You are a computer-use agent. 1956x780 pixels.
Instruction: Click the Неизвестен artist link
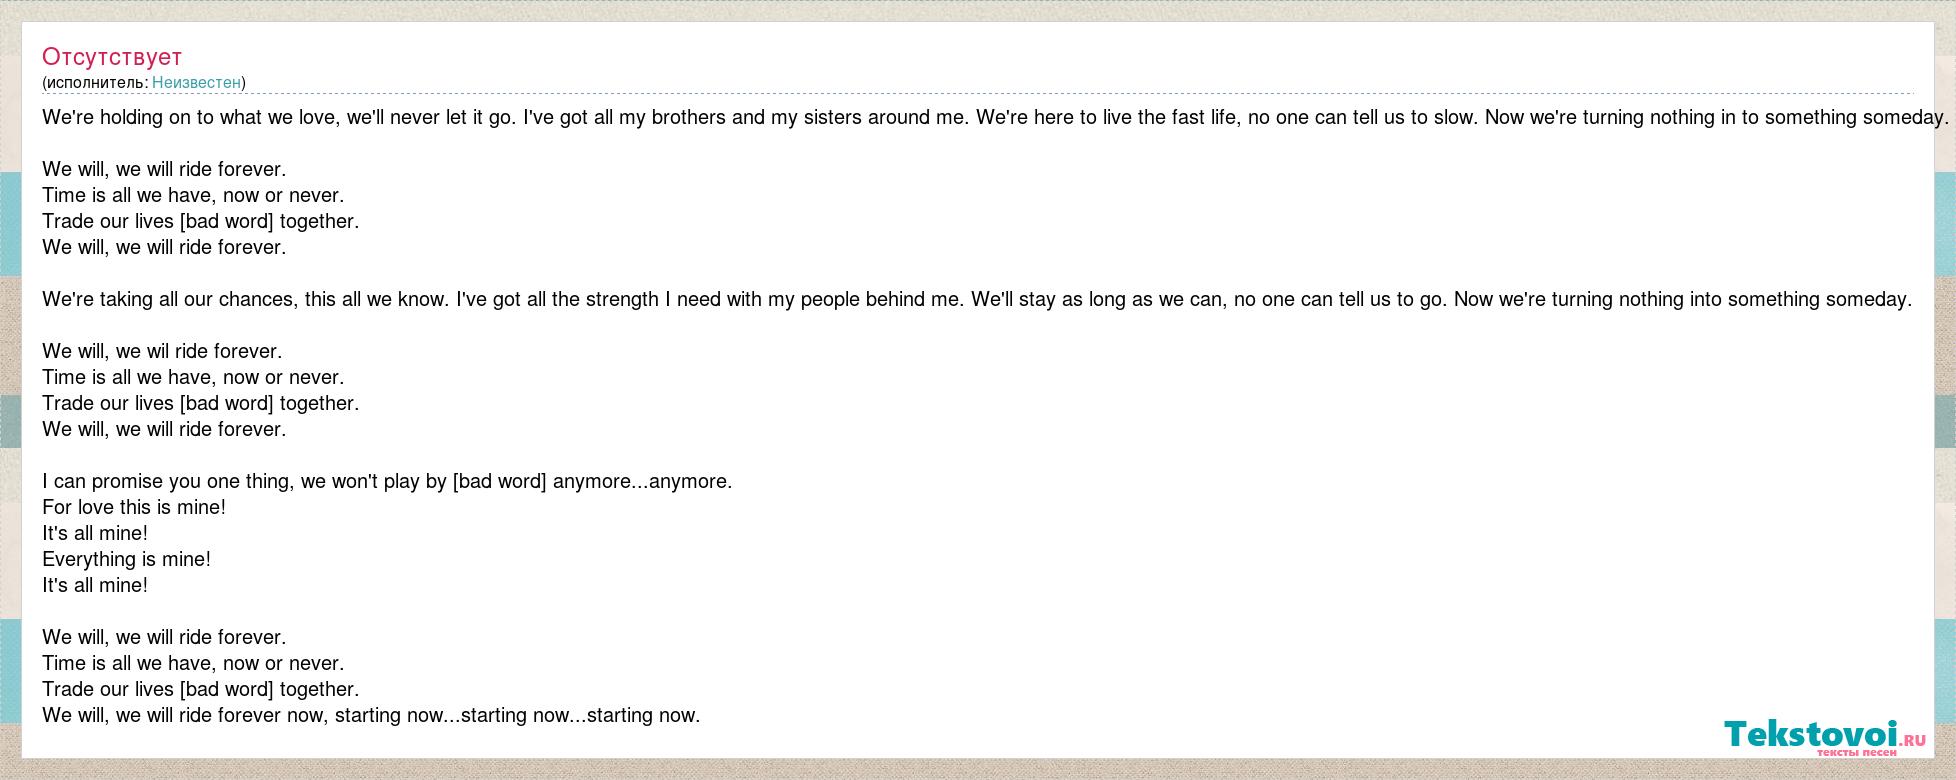(x=196, y=82)
